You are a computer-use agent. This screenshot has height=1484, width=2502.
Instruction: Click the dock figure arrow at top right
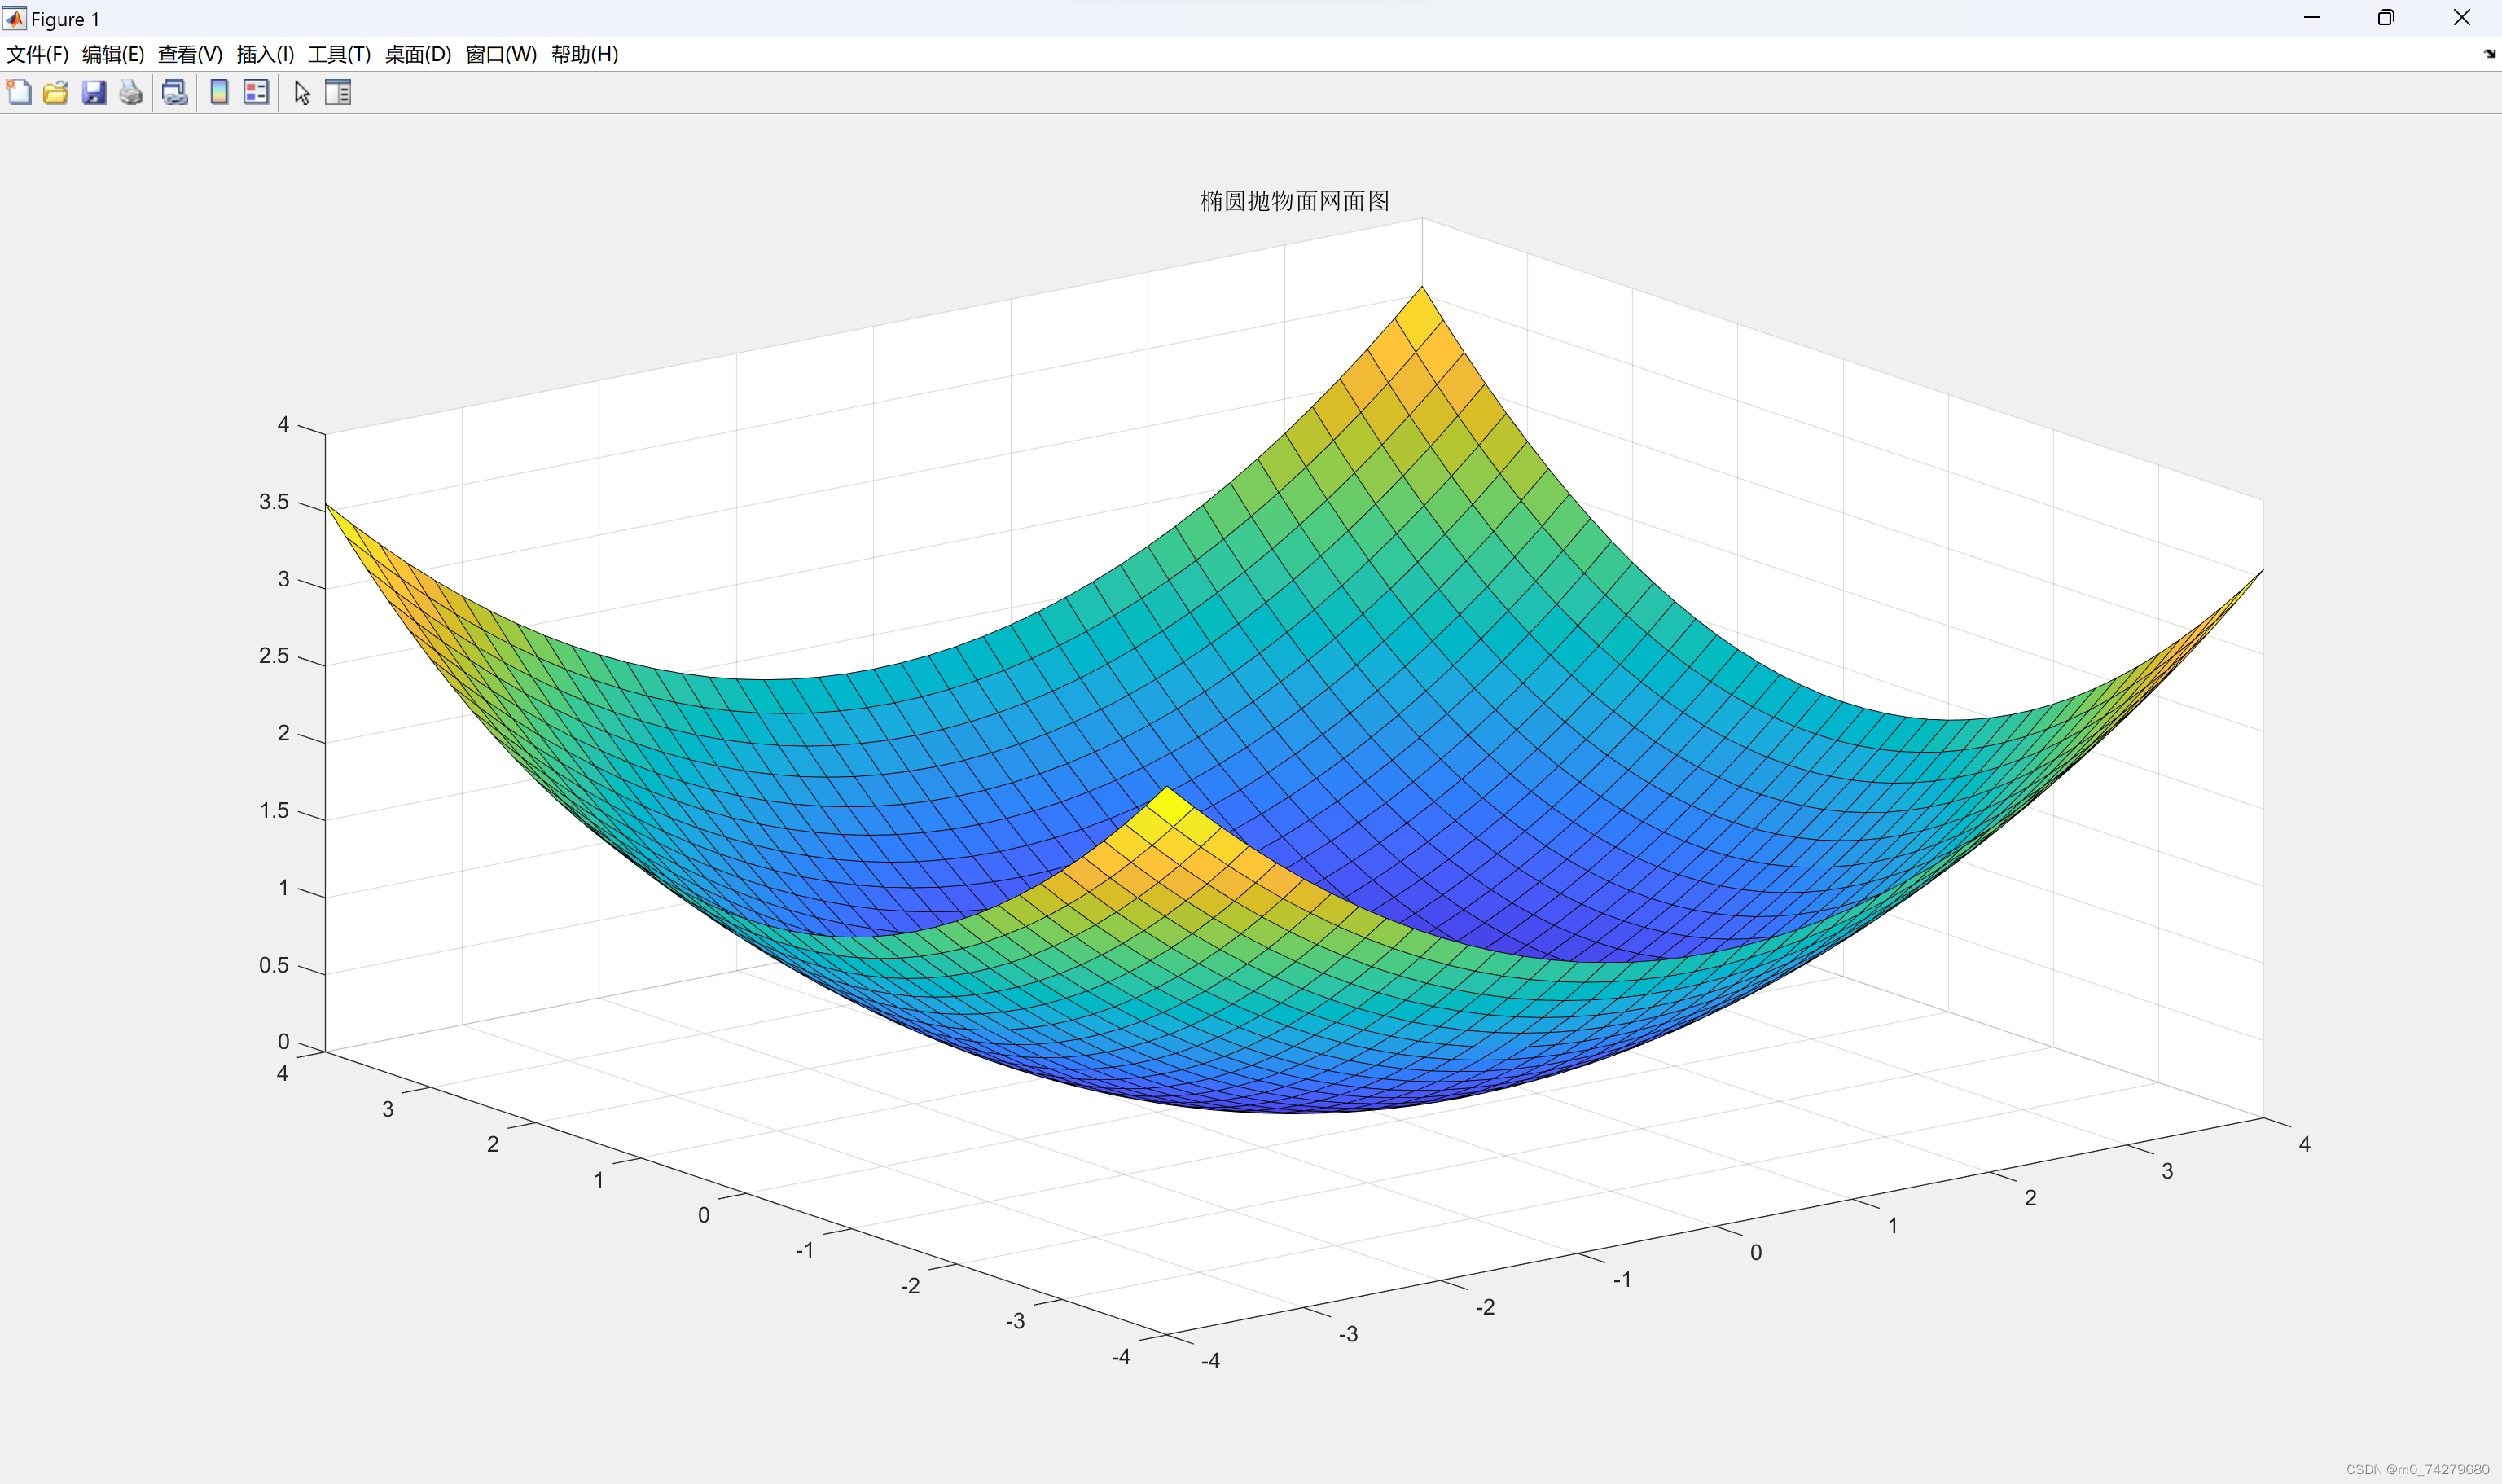click(2489, 54)
